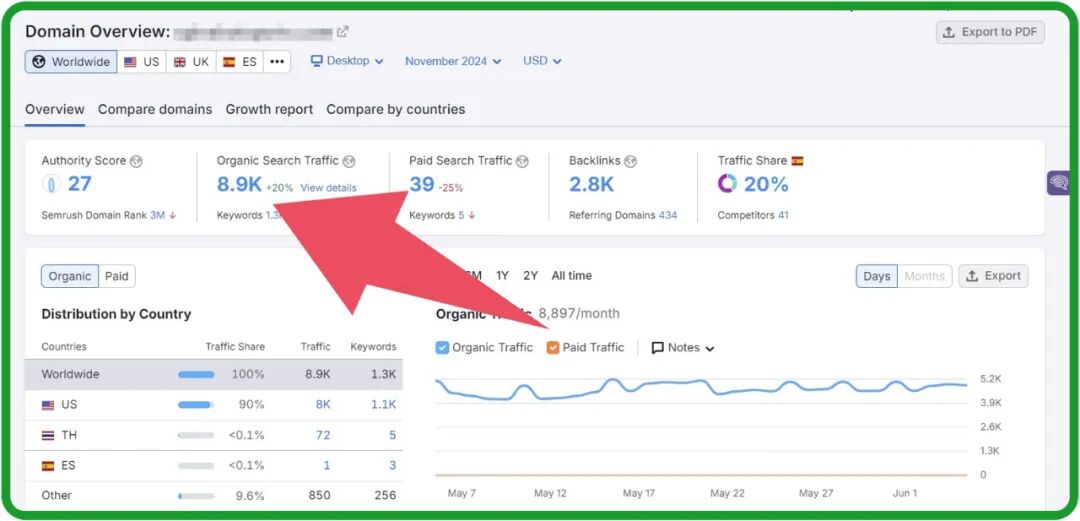1080x521 pixels.
Task: Click the Export to PDF button
Action: (x=990, y=32)
